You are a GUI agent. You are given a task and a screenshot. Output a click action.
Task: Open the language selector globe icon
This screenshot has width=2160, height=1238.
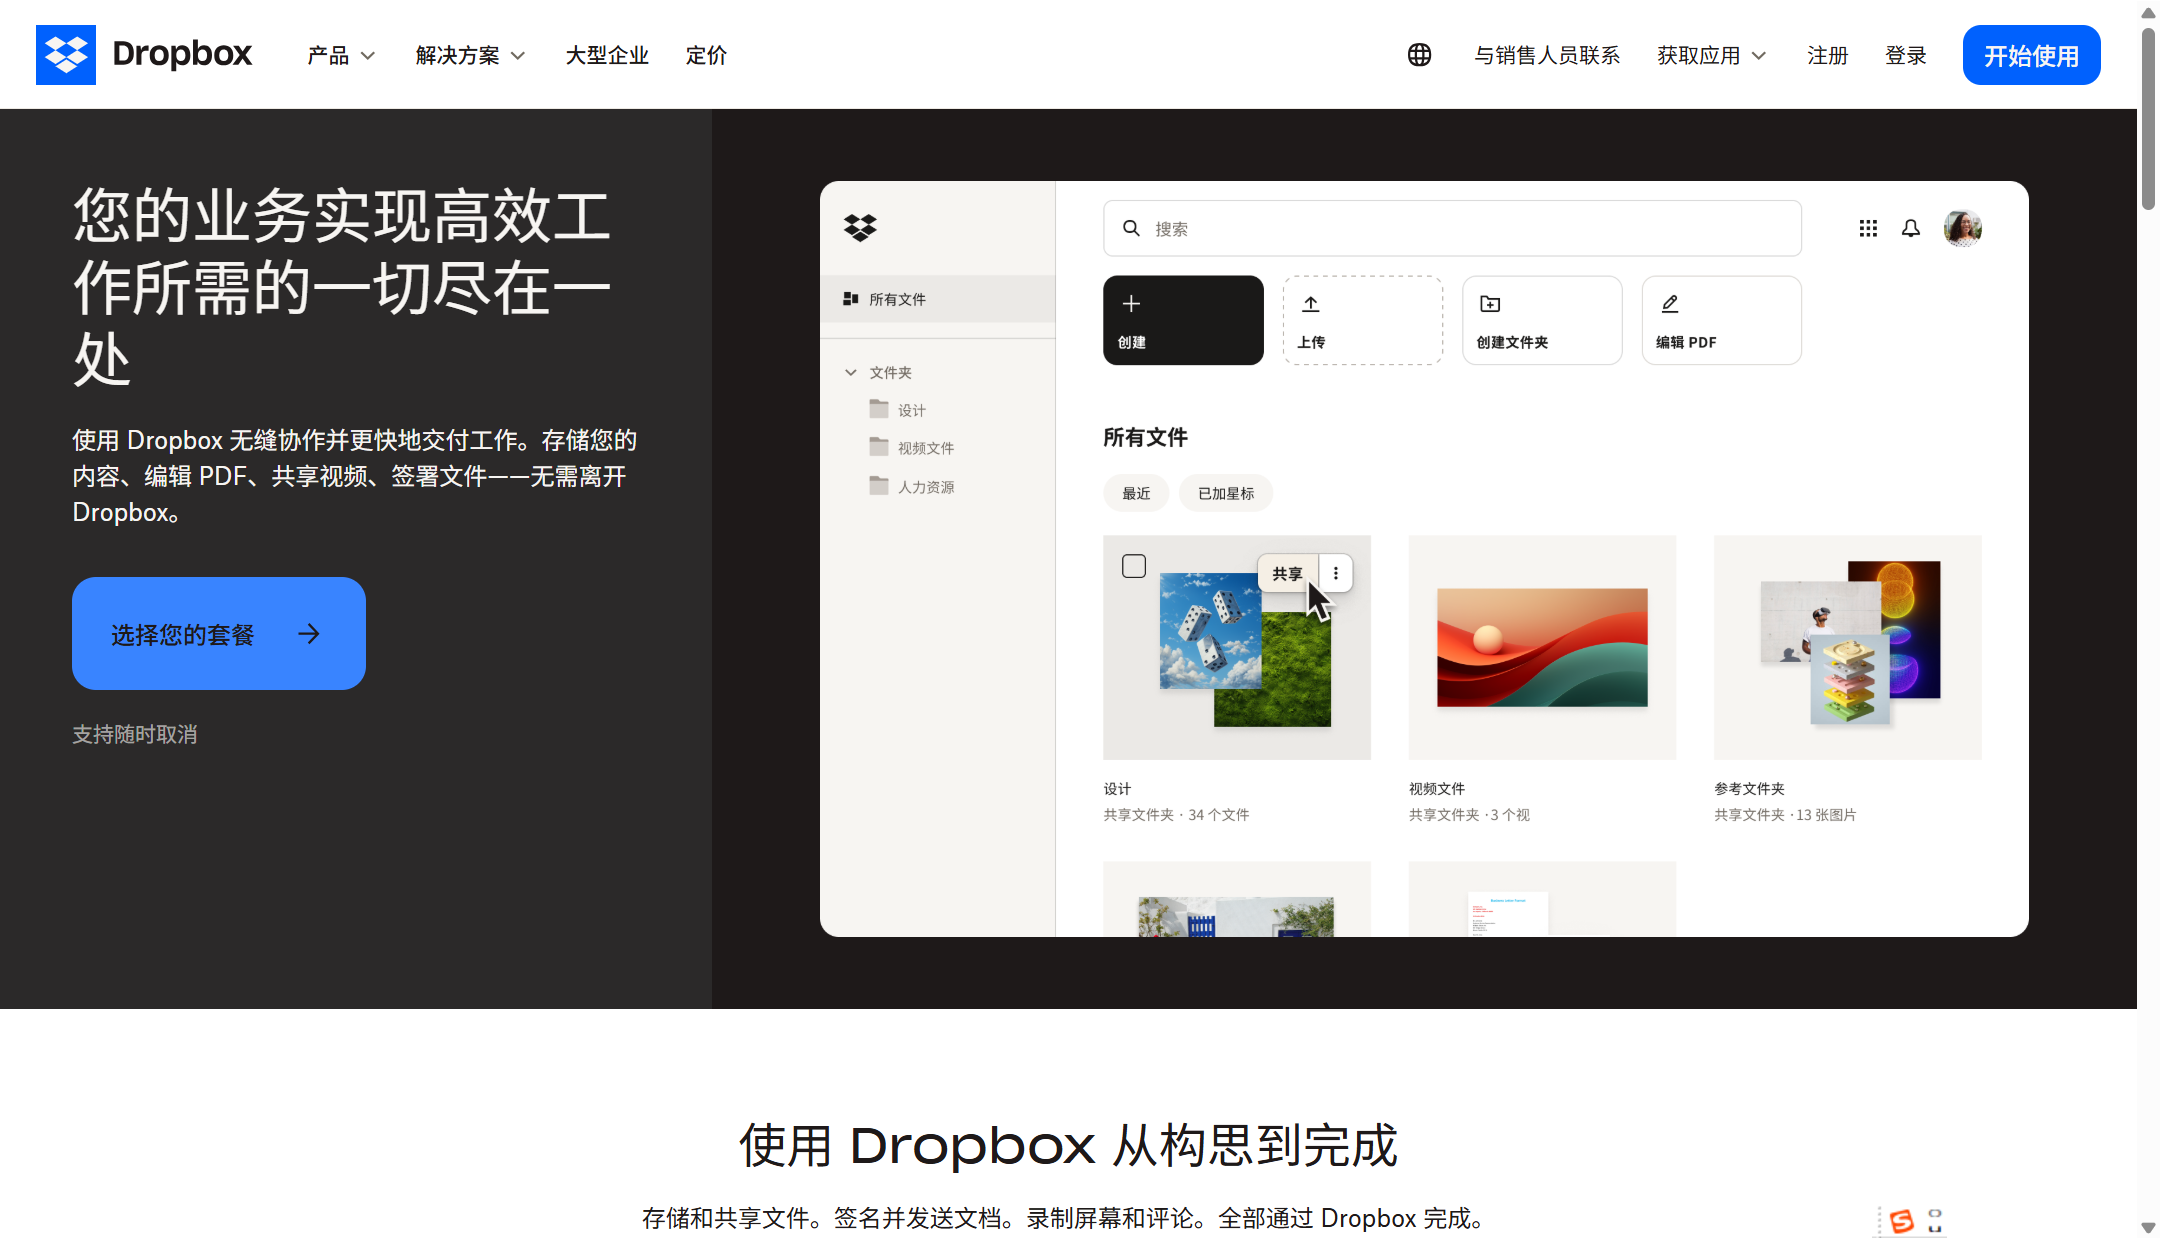click(x=1419, y=55)
